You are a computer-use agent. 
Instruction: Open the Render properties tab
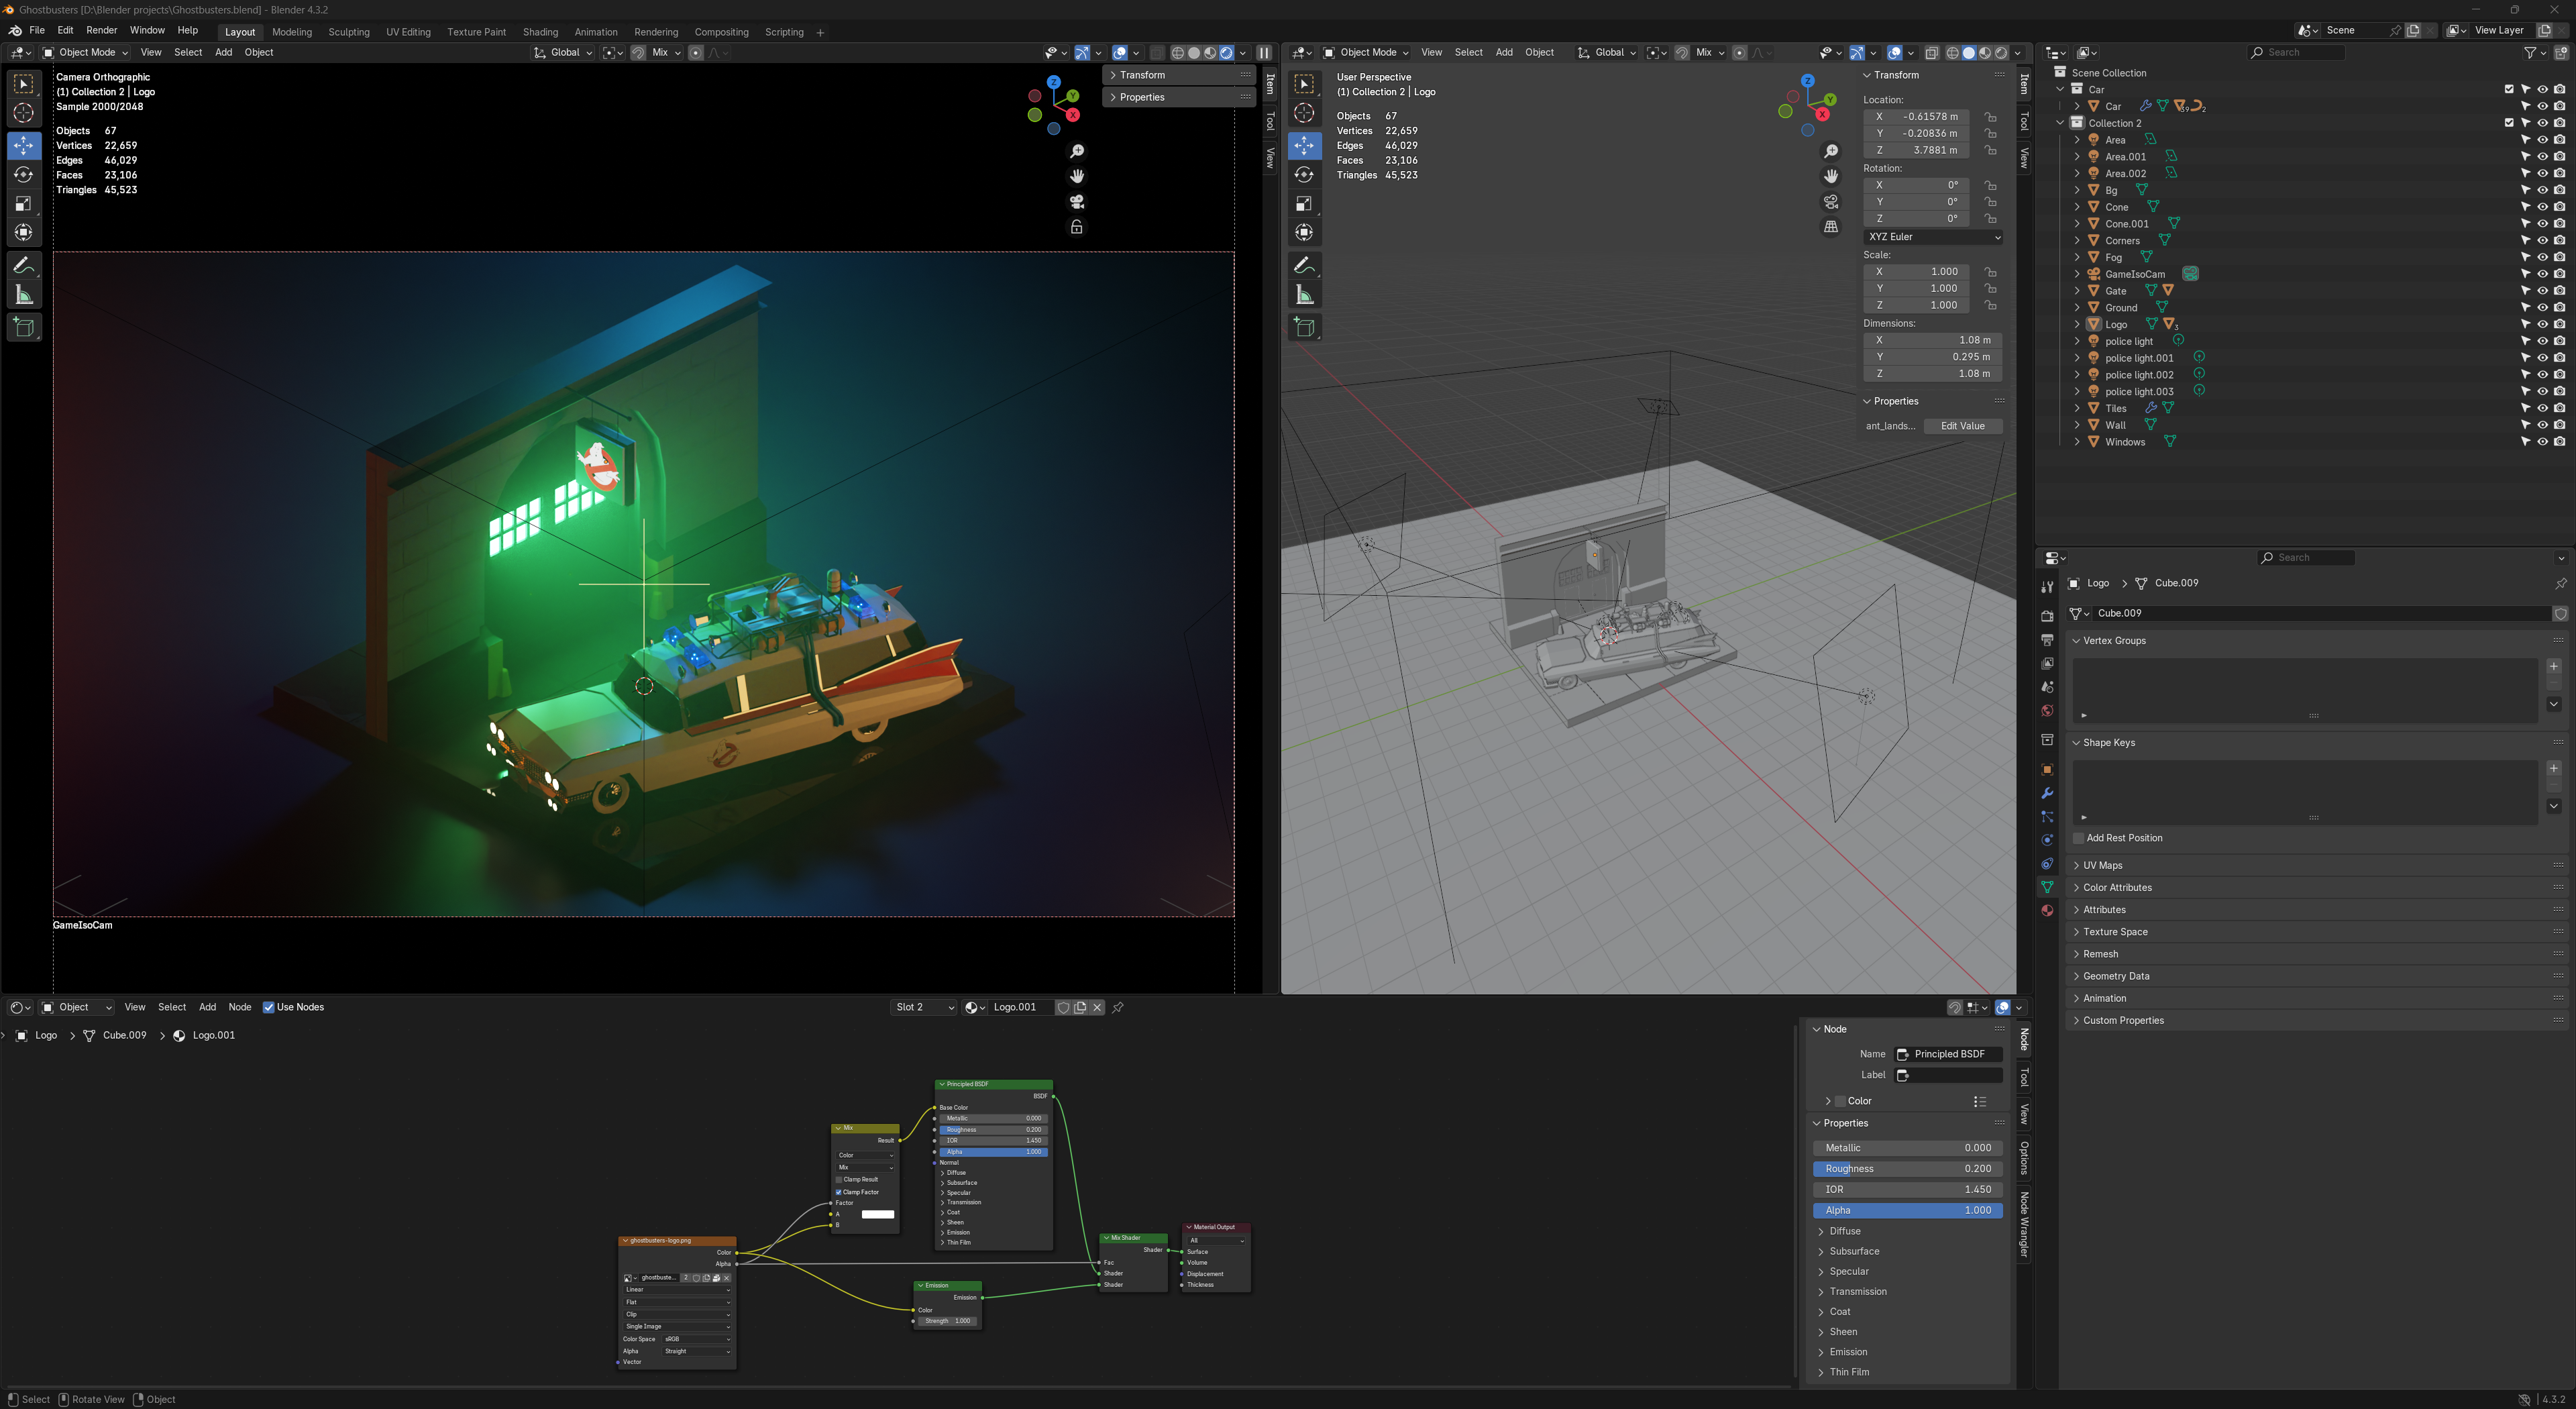coord(2047,615)
